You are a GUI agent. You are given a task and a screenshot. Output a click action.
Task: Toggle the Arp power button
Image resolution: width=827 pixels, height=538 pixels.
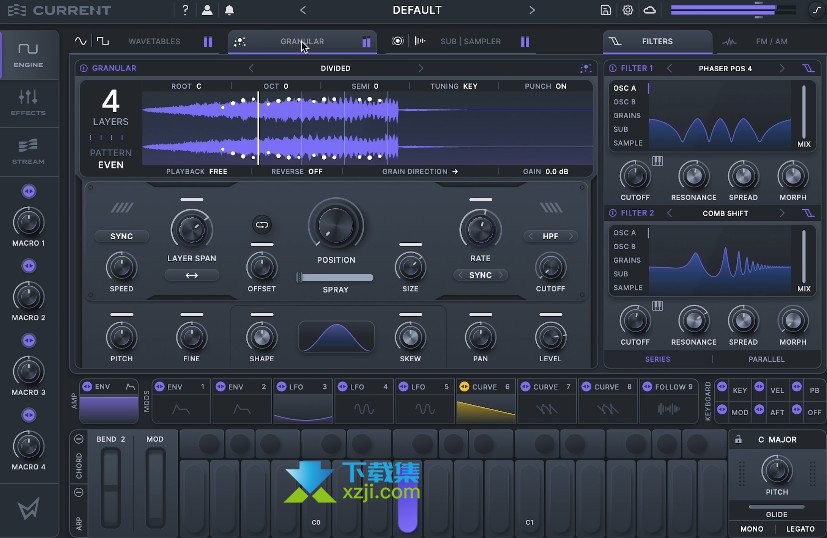click(79, 493)
